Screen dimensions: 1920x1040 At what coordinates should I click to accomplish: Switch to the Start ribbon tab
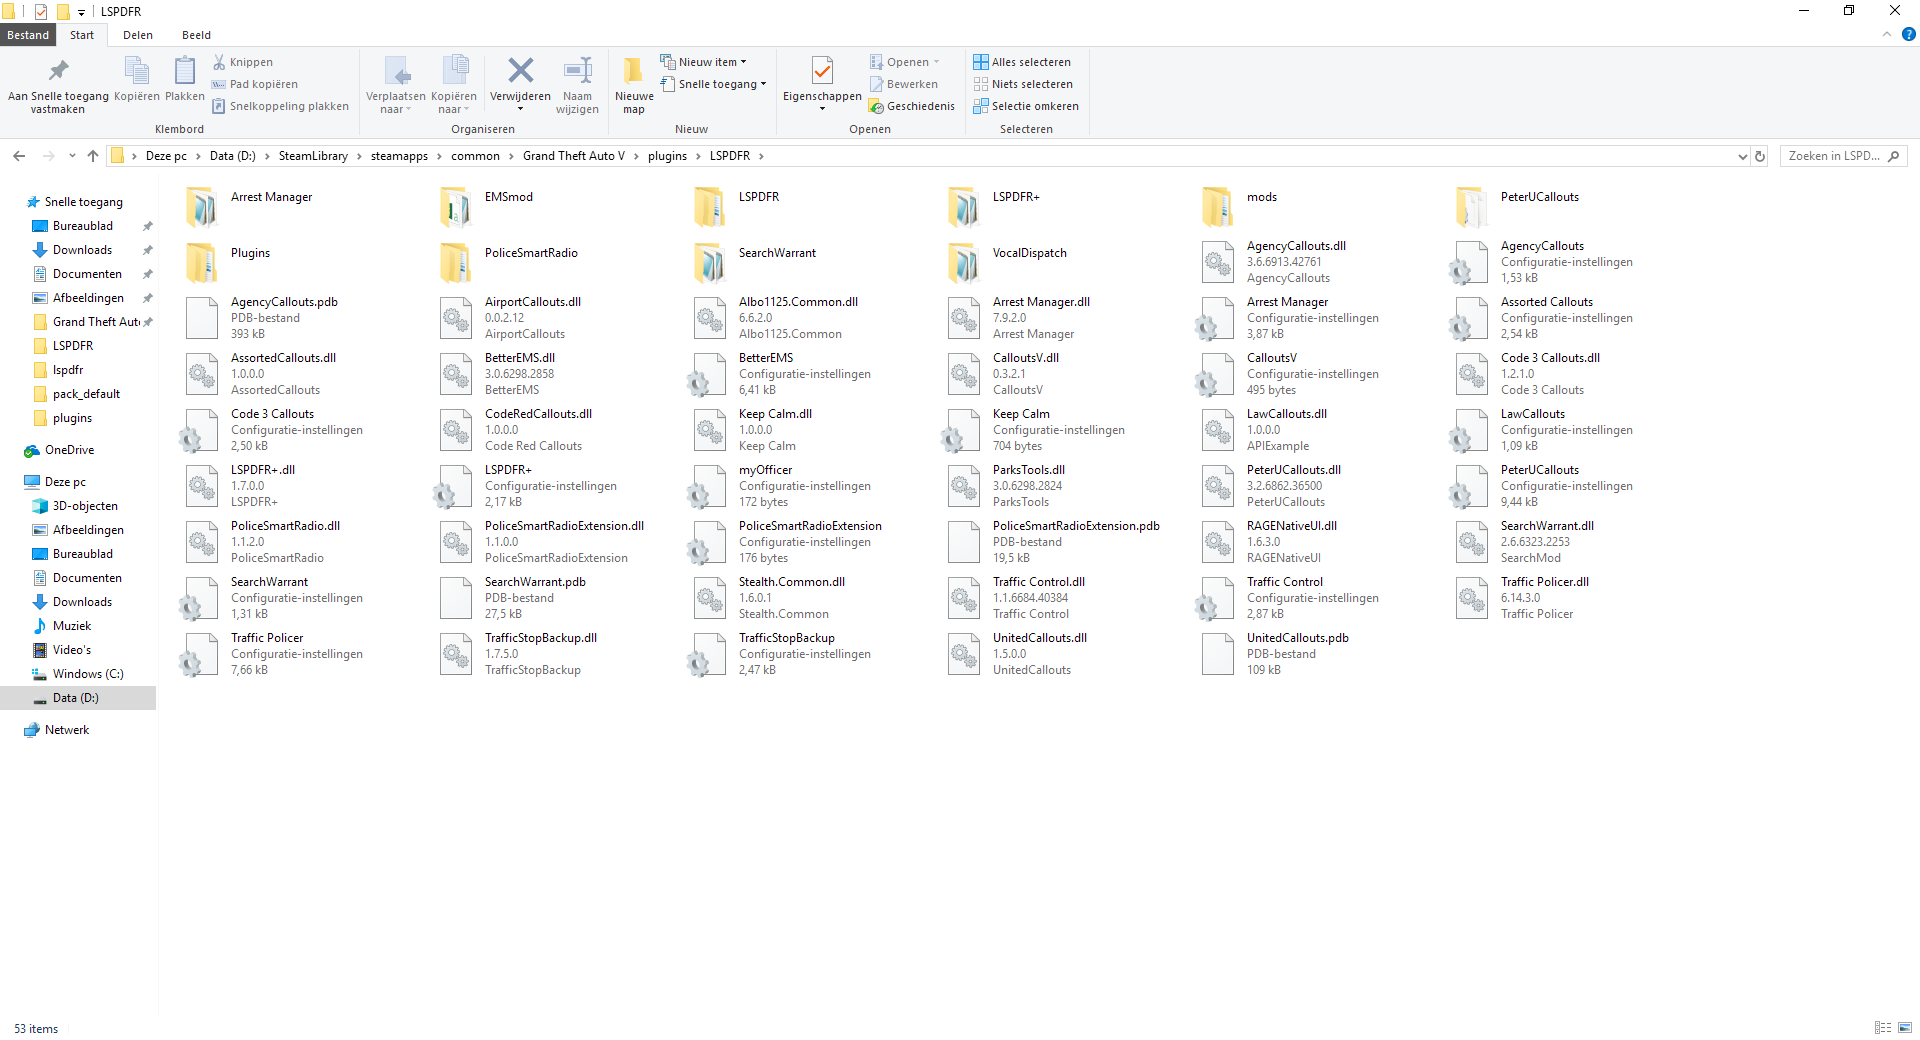pyautogui.click(x=82, y=35)
